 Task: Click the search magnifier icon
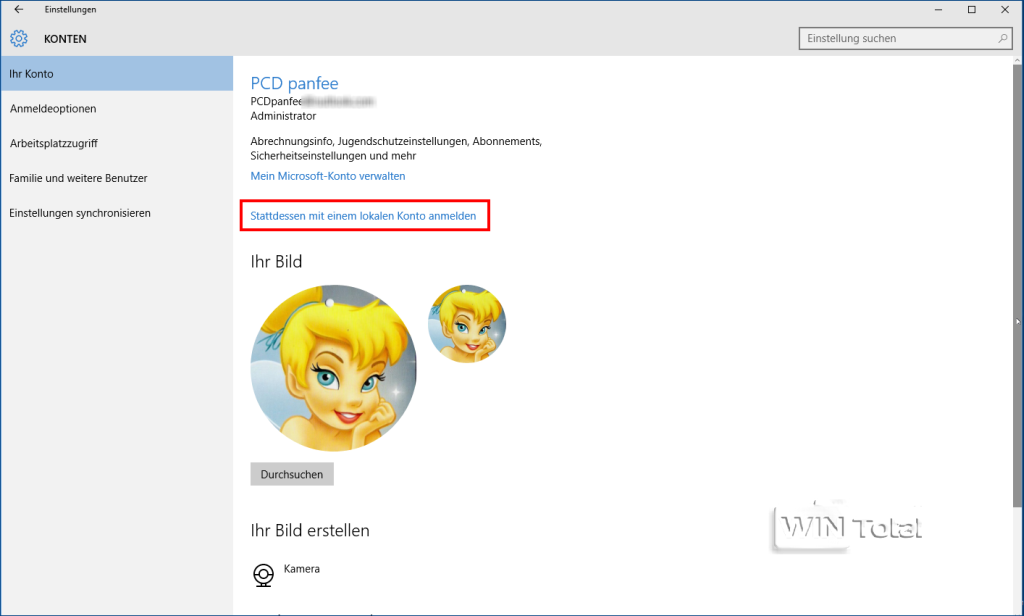click(x=1002, y=39)
